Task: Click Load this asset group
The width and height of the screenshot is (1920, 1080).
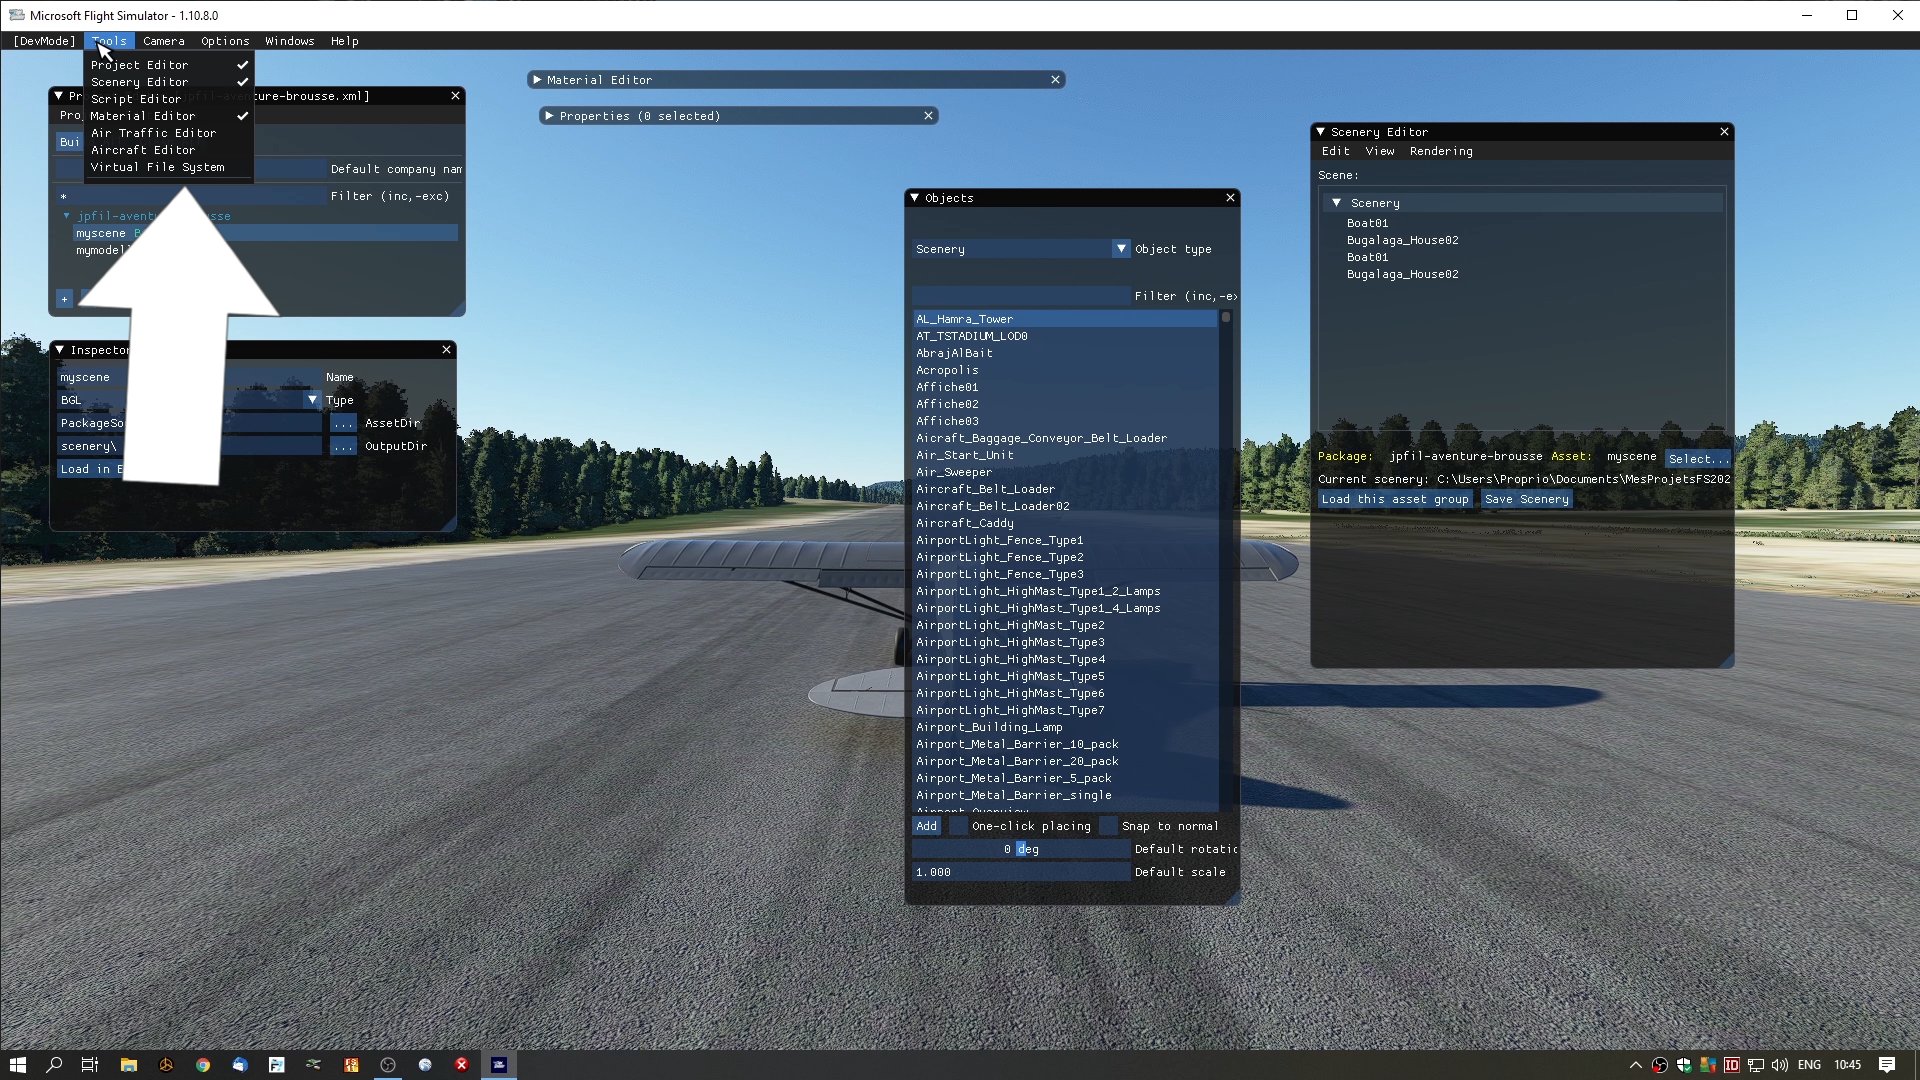Action: (1394, 499)
